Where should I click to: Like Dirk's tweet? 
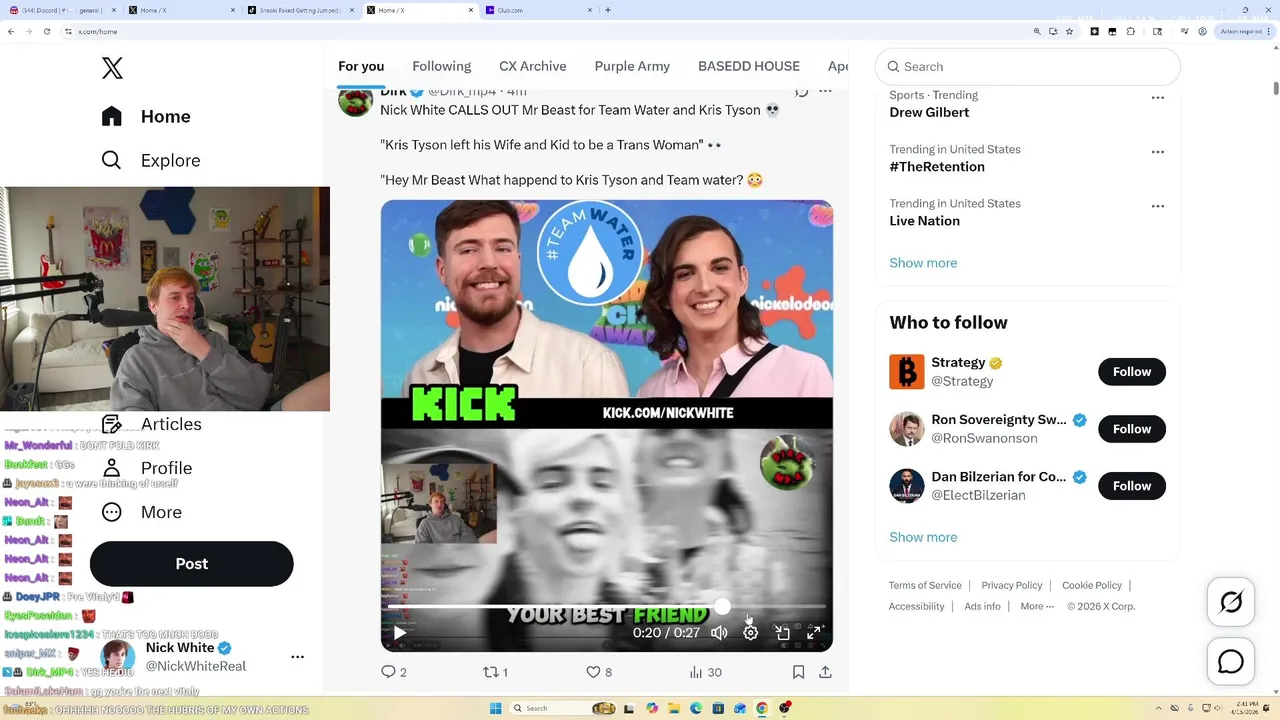[x=599, y=672]
